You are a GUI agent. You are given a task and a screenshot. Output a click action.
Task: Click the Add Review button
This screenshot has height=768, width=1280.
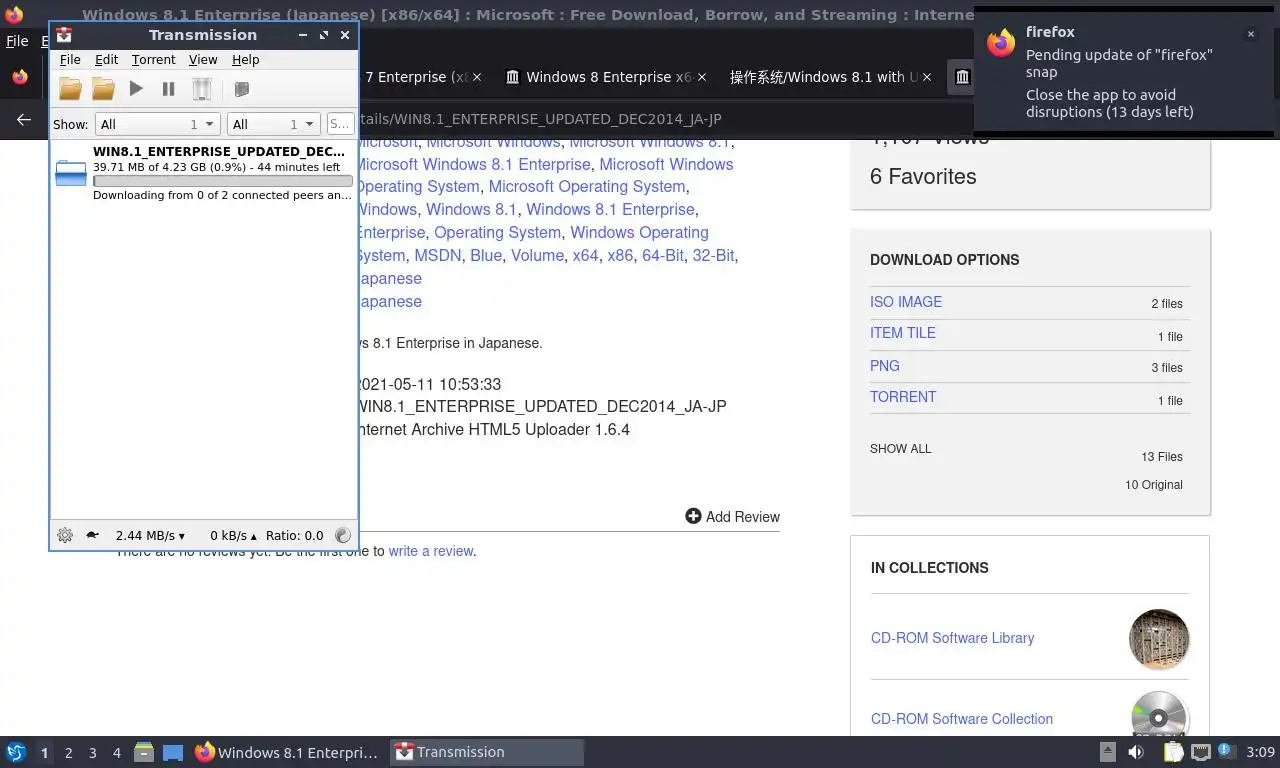coord(733,516)
